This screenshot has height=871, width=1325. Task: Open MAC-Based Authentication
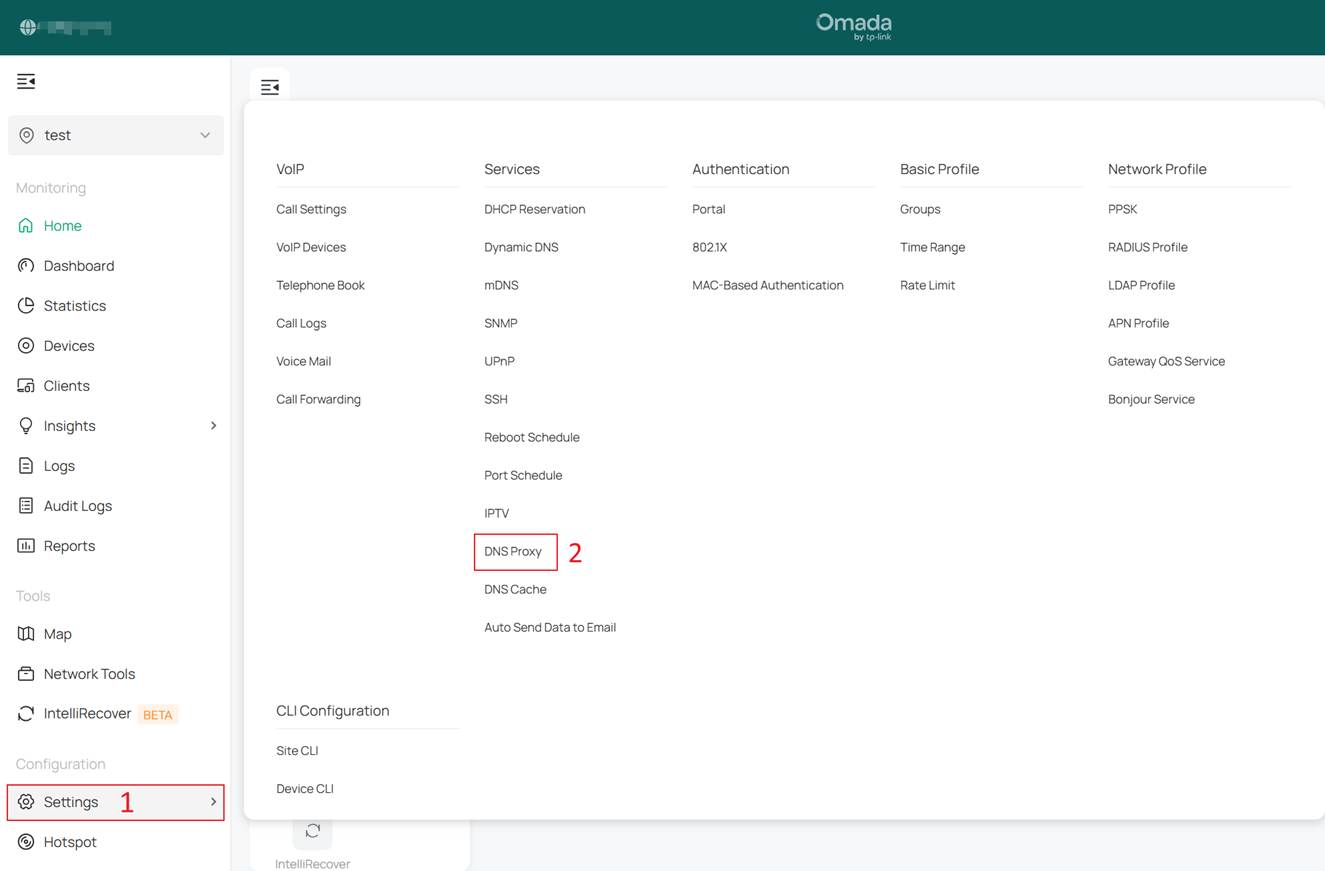point(768,285)
